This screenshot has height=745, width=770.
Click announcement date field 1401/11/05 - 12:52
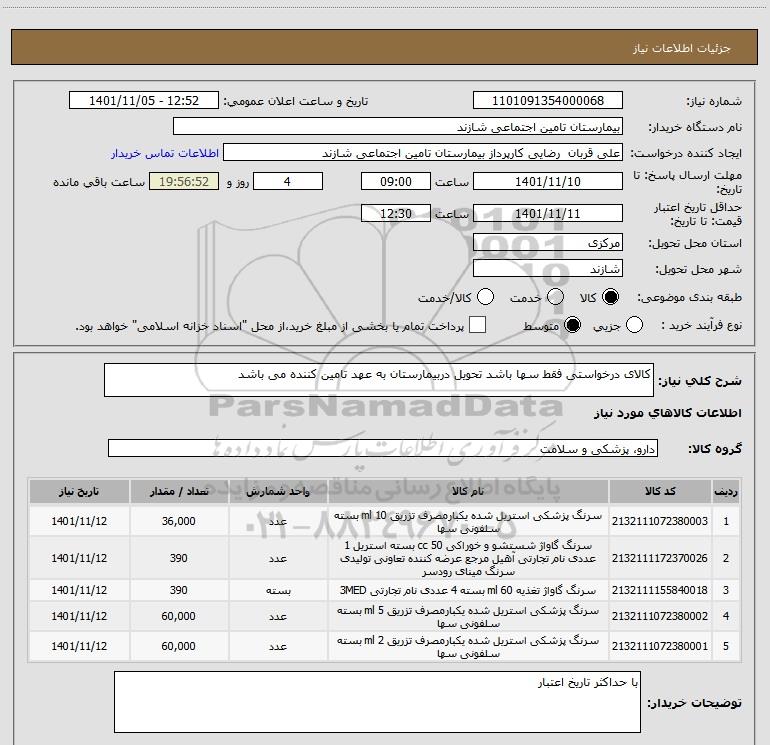coord(144,101)
